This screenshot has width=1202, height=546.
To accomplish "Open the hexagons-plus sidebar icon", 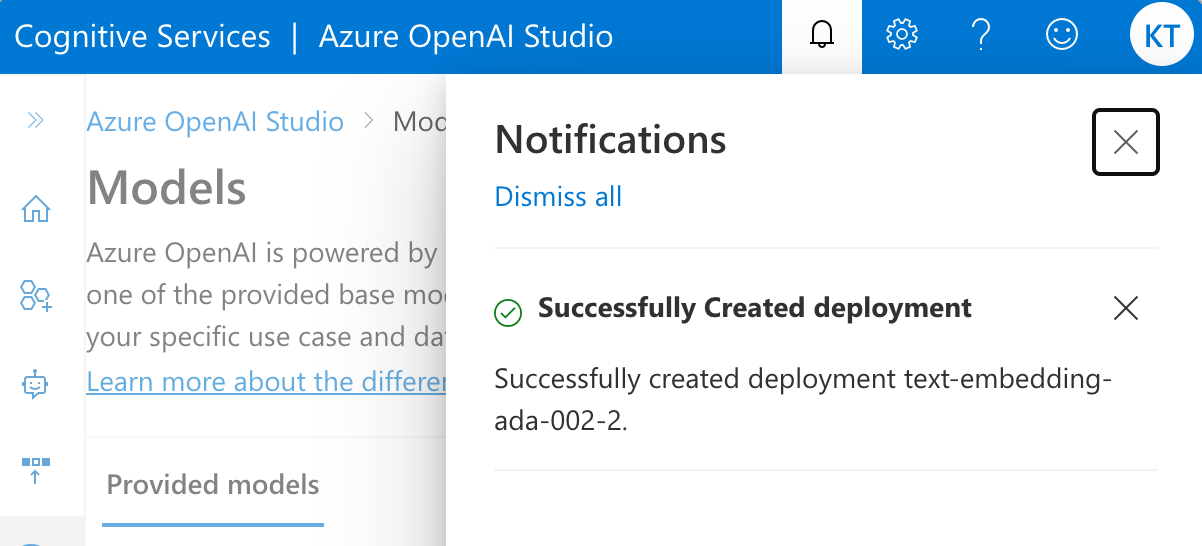I will (x=36, y=296).
